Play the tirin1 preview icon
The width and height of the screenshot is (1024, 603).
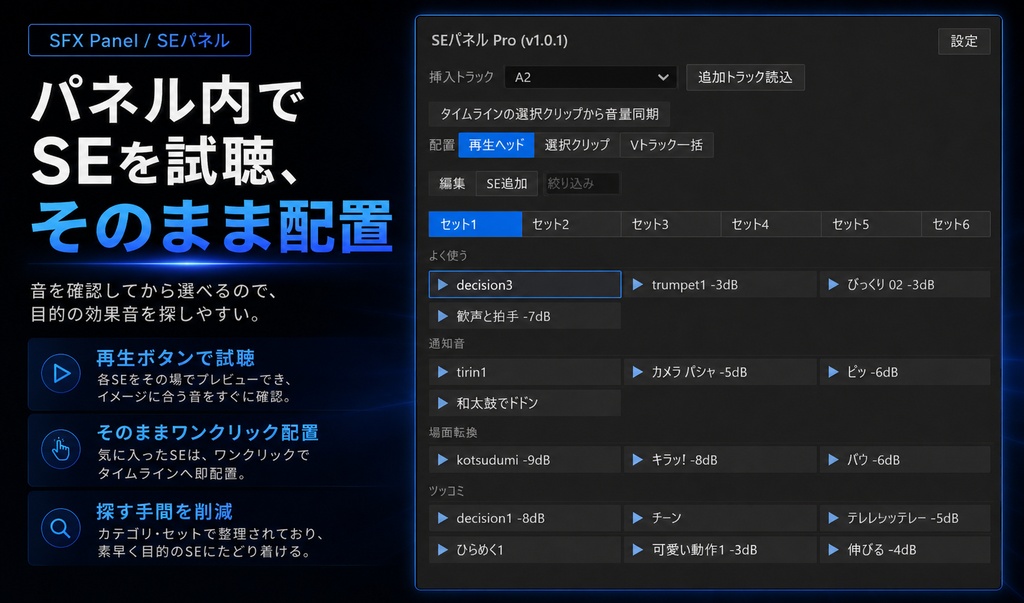click(443, 372)
